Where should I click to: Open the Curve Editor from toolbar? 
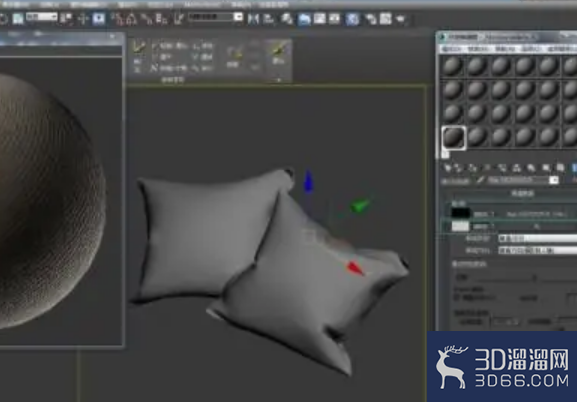[x=319, y=18]
